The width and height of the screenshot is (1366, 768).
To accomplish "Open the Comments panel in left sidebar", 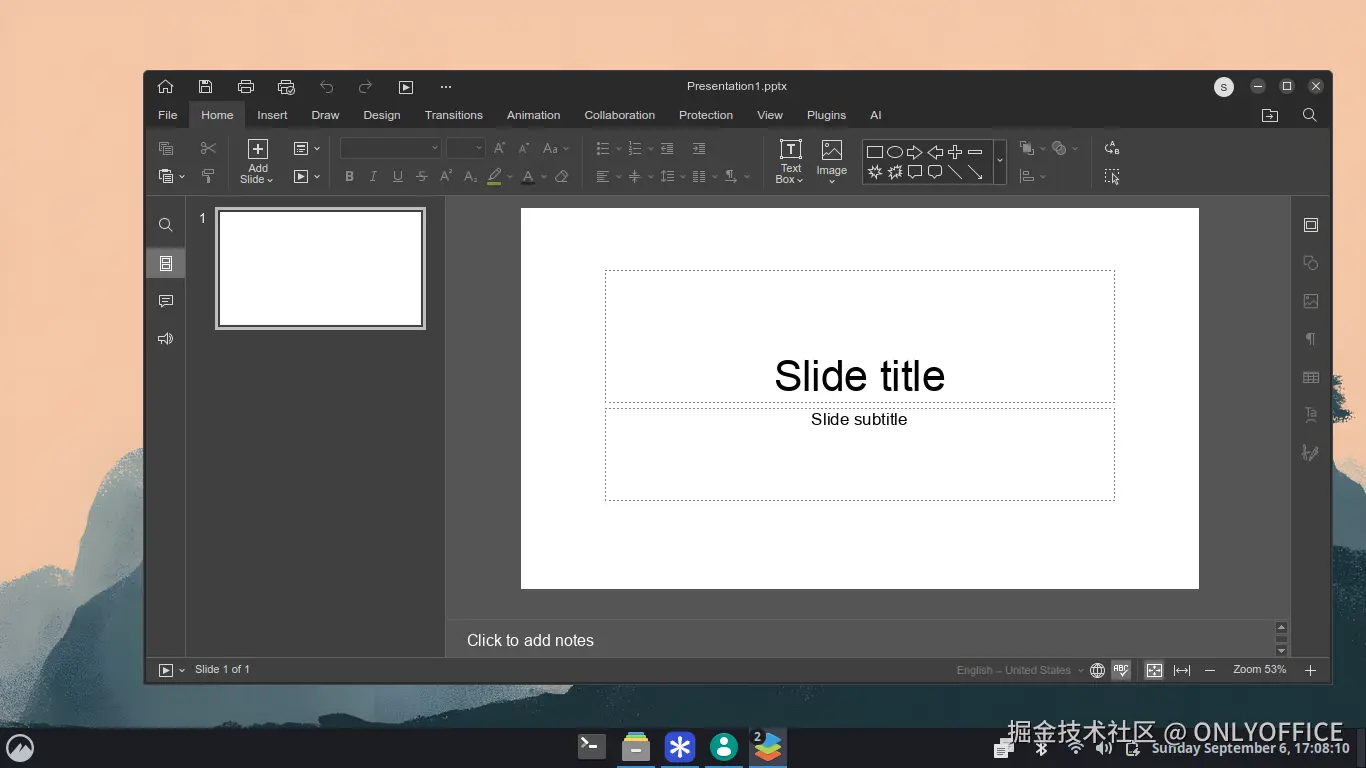I will (x=166, y=301).
